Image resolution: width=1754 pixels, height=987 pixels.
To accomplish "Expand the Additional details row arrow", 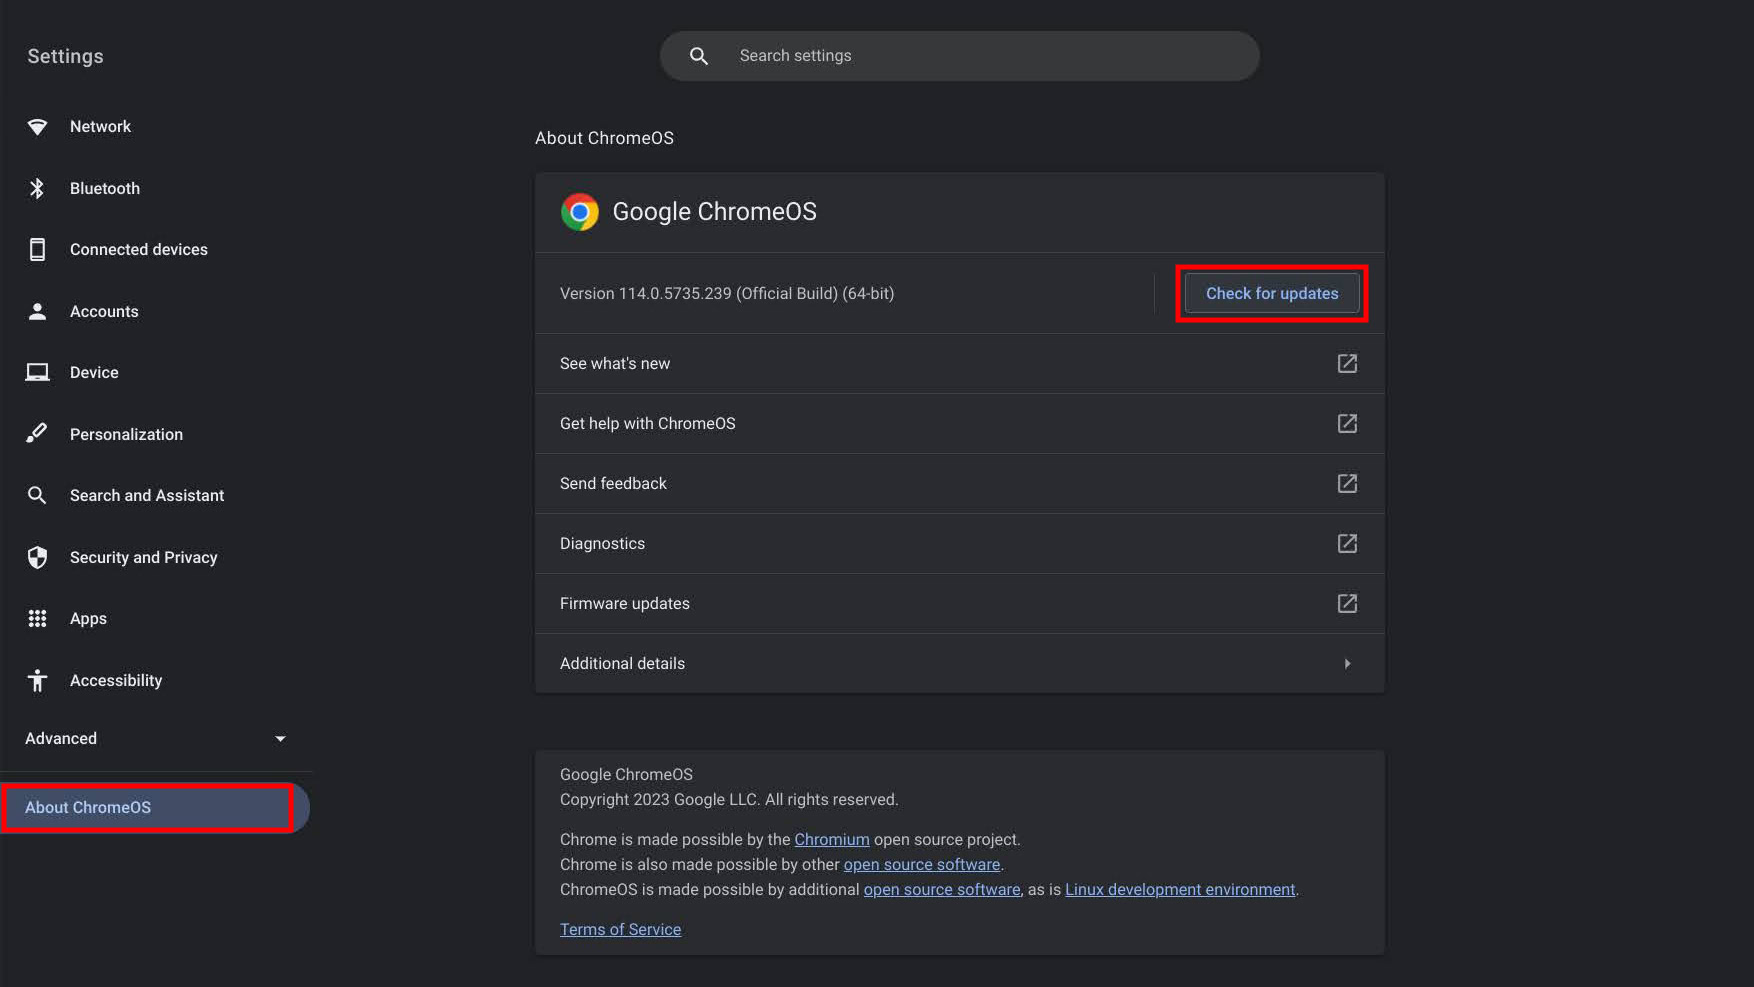I will [1347, 664].
